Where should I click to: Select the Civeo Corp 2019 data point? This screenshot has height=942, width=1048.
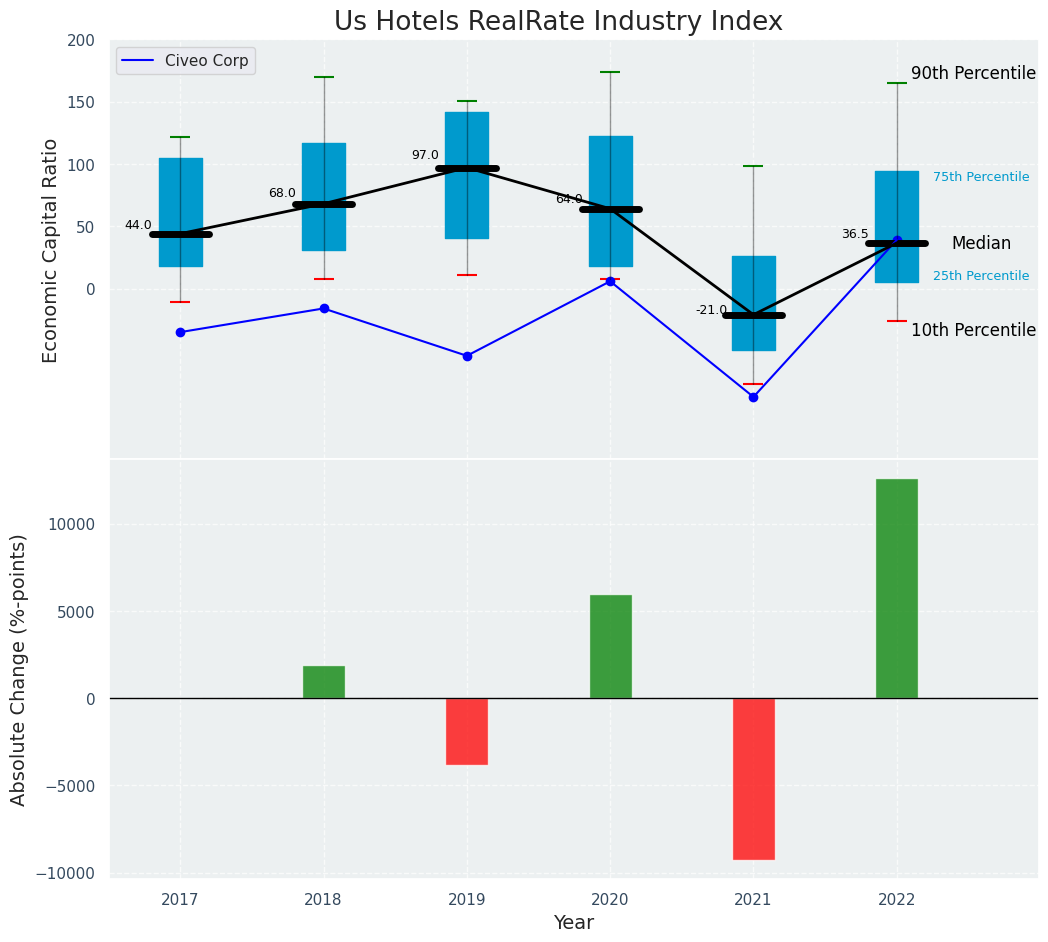pos(467,356)
